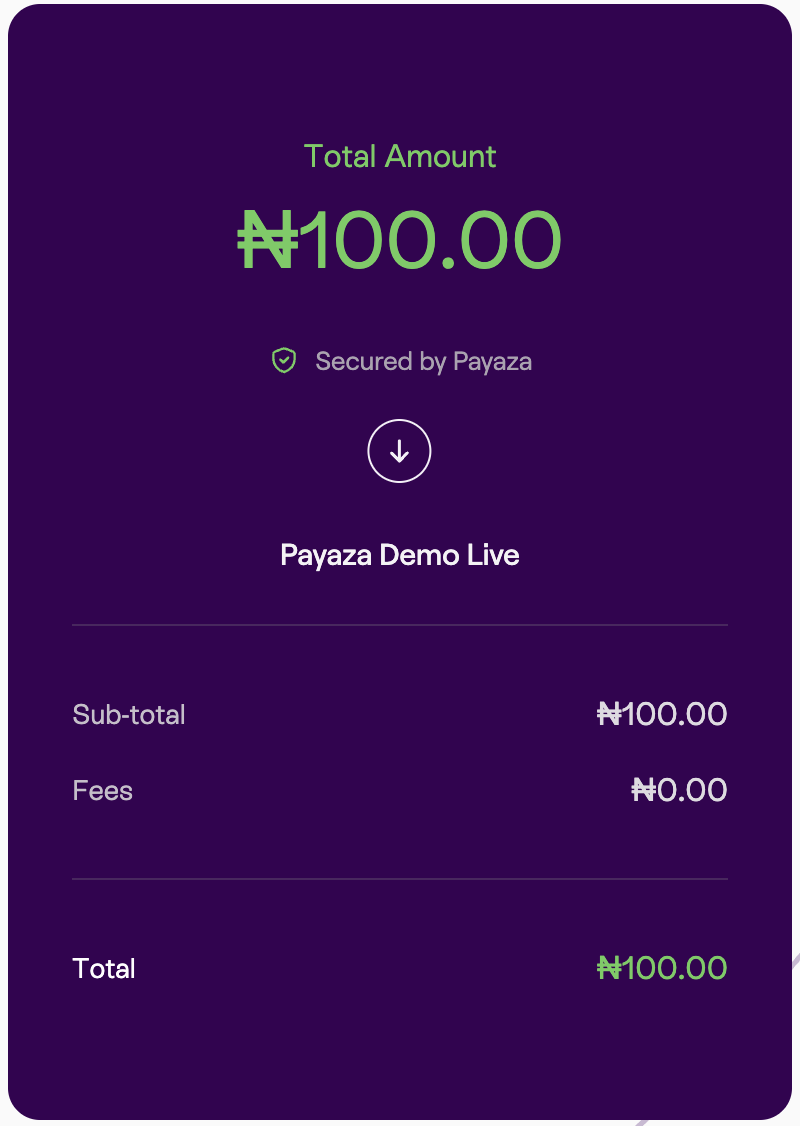The image size is (800, 1126).
Task: Click the Total Amount heading
Action: click(x=400, y=156)
